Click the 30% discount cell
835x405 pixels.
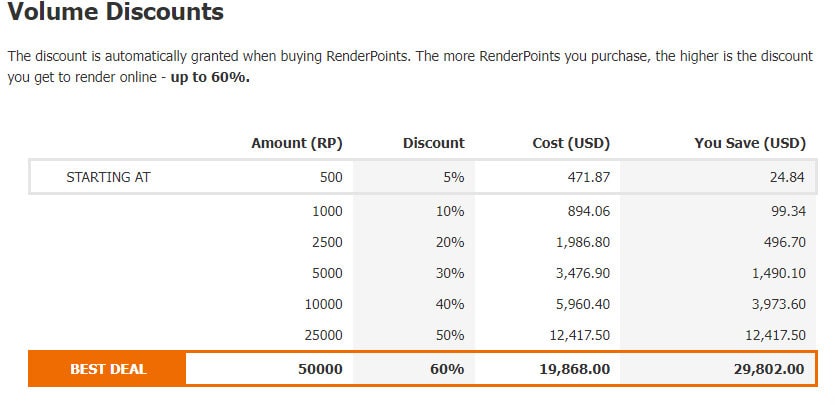tap(450, 273)
